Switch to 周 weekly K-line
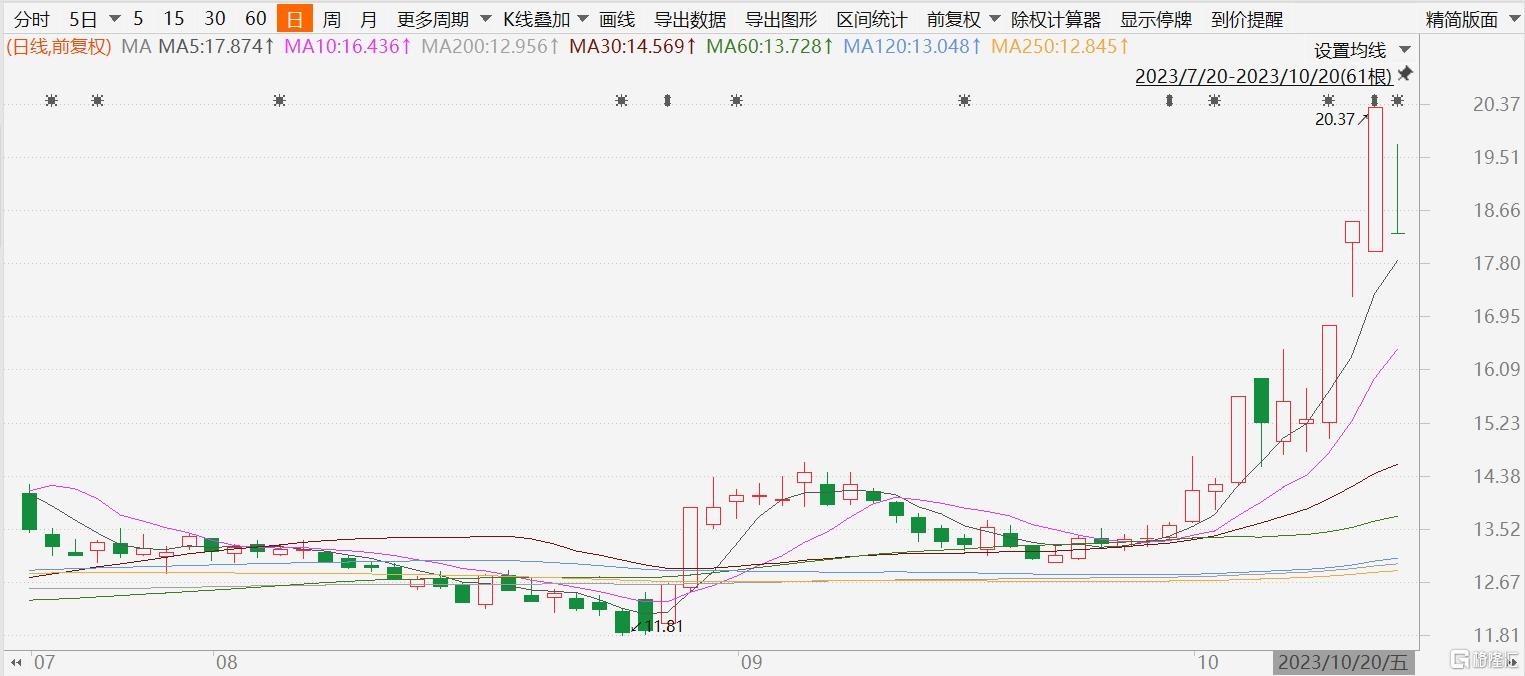The height and width of the screenshot is (676, 1525). pos(332,19)
